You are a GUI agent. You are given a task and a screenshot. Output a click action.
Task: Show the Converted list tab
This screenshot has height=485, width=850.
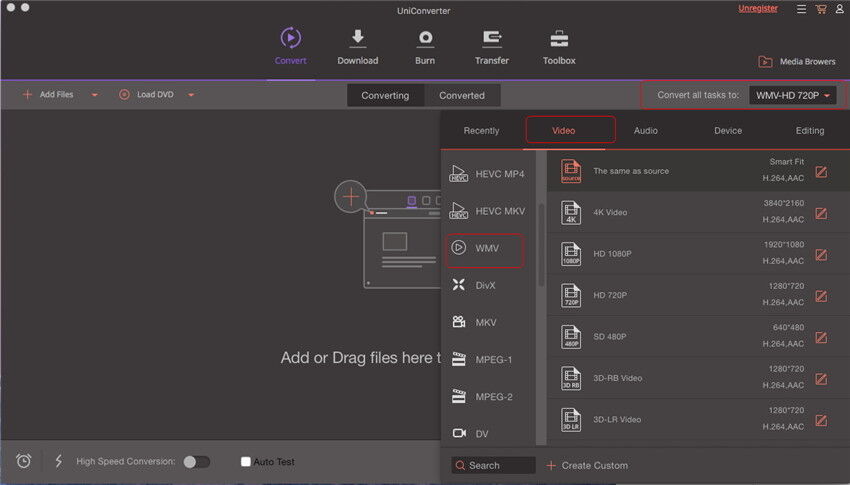coord(462,95)
